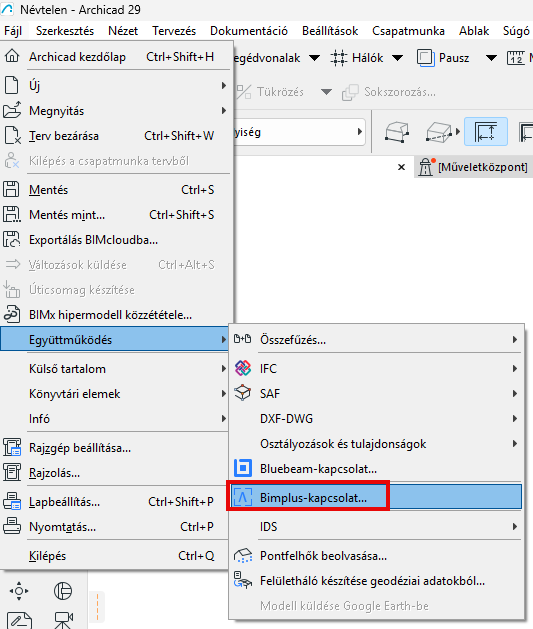Click the Mentés mint save-as icon
Viewport: 533px width, 629px height.
(x=12, y=214)
